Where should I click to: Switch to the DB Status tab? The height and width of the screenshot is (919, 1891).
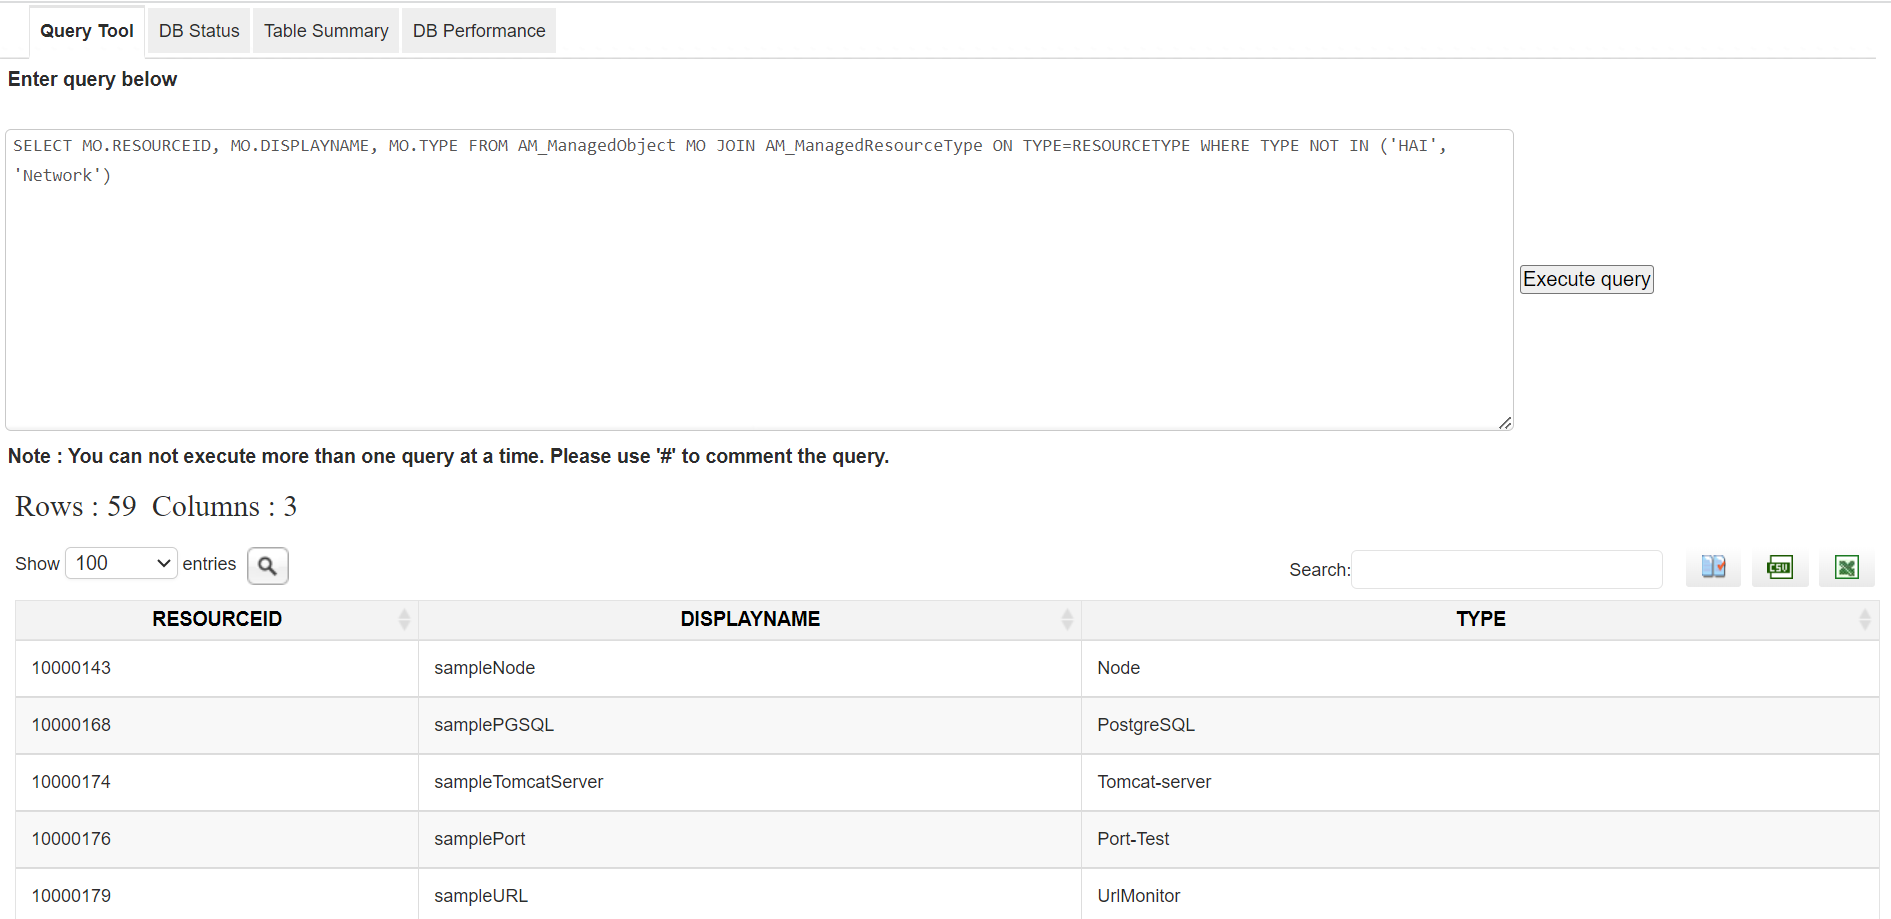(199, 31)
